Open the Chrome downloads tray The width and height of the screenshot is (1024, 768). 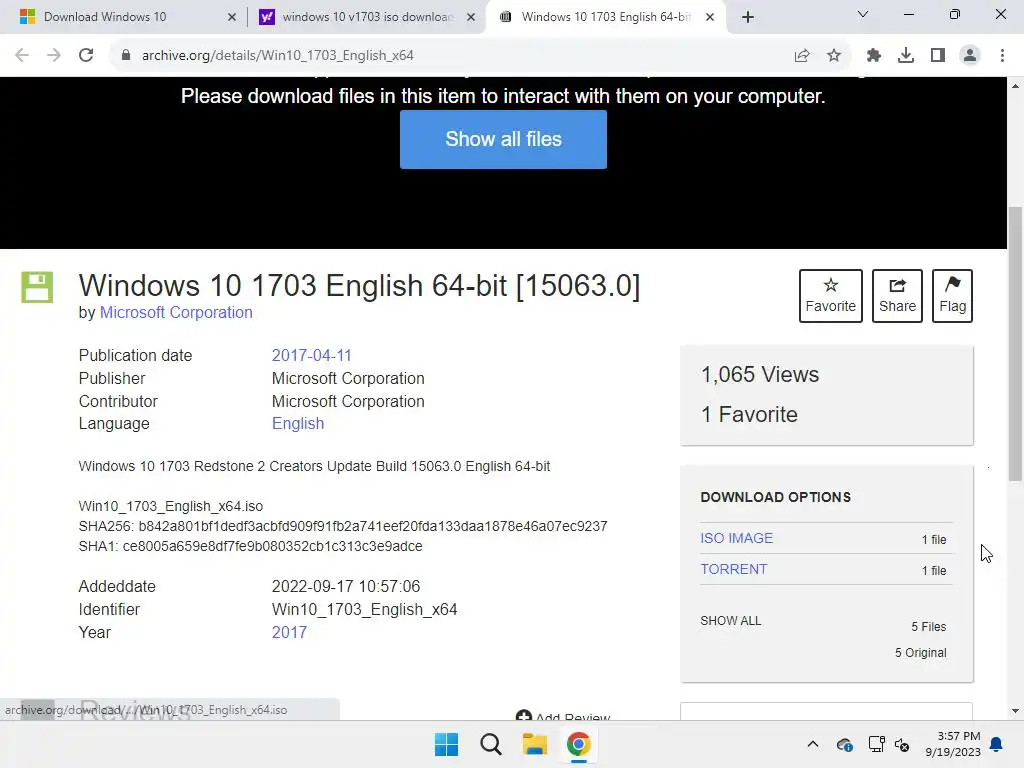click(906, 56)
